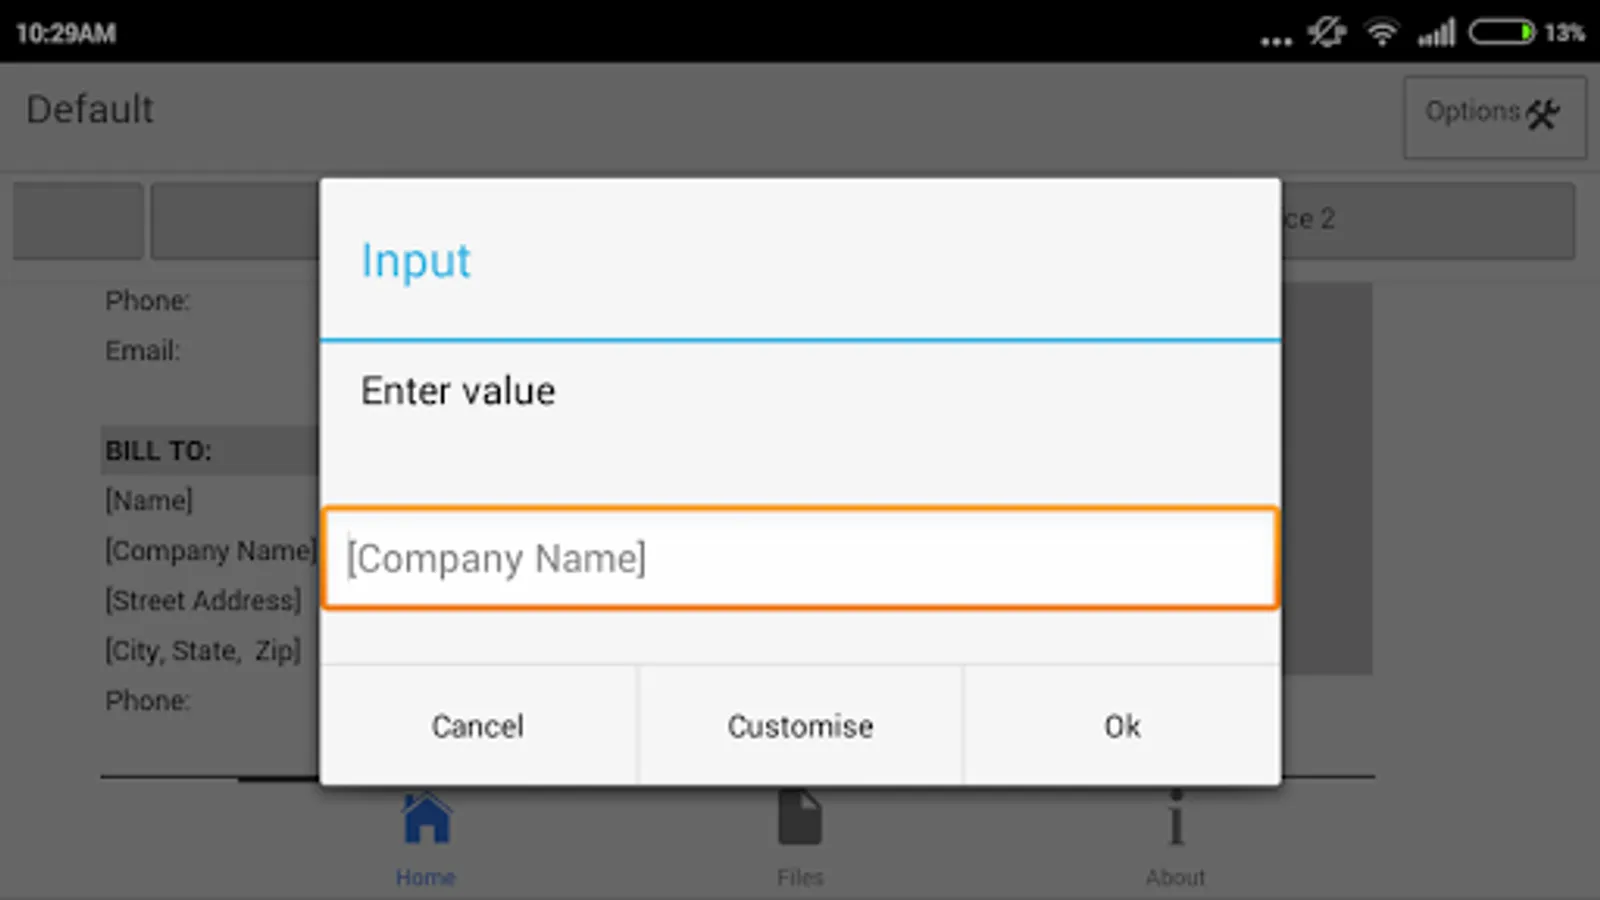This screenshot has width=1600, height=900.
Task: Open Options tools icon button
Action: click(1494, 116)
